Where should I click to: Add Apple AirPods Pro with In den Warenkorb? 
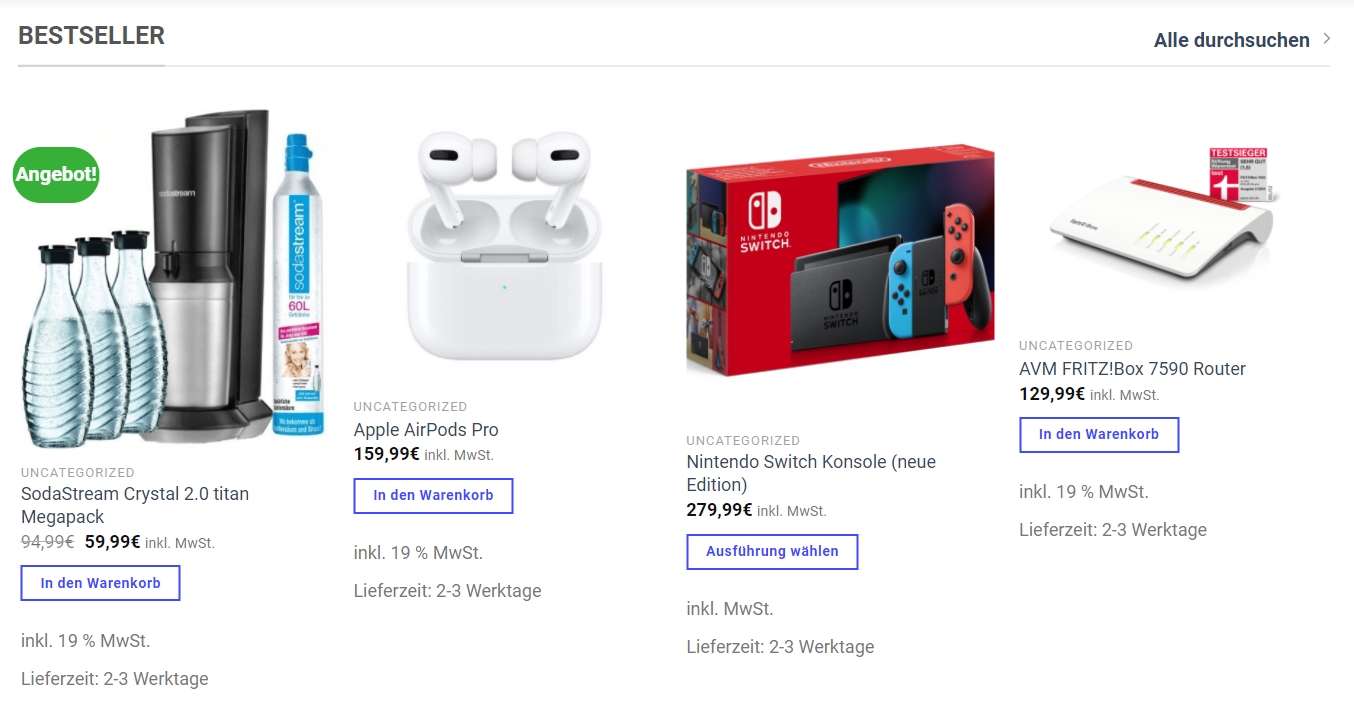[x=433, y=496]
